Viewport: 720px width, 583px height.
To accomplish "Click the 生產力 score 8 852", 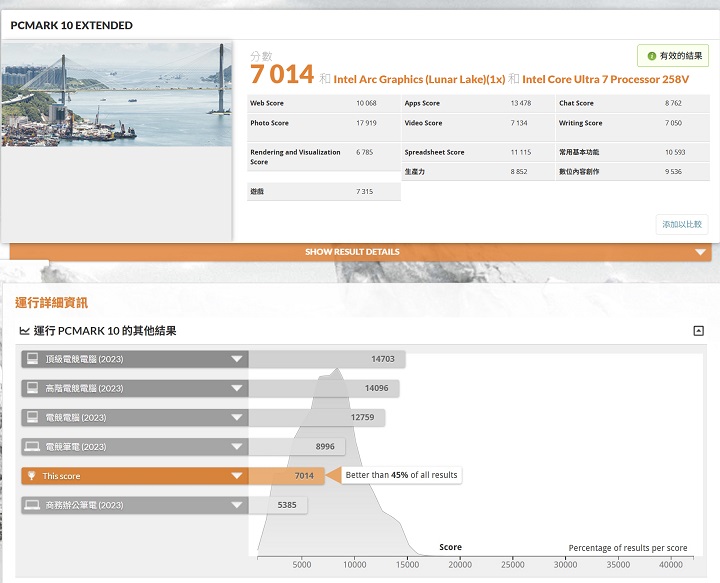I will click(x=519, y=172).
